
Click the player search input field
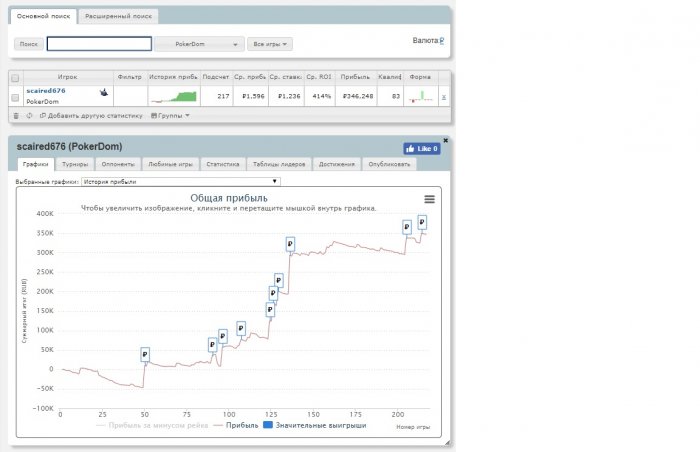point(99,44)
